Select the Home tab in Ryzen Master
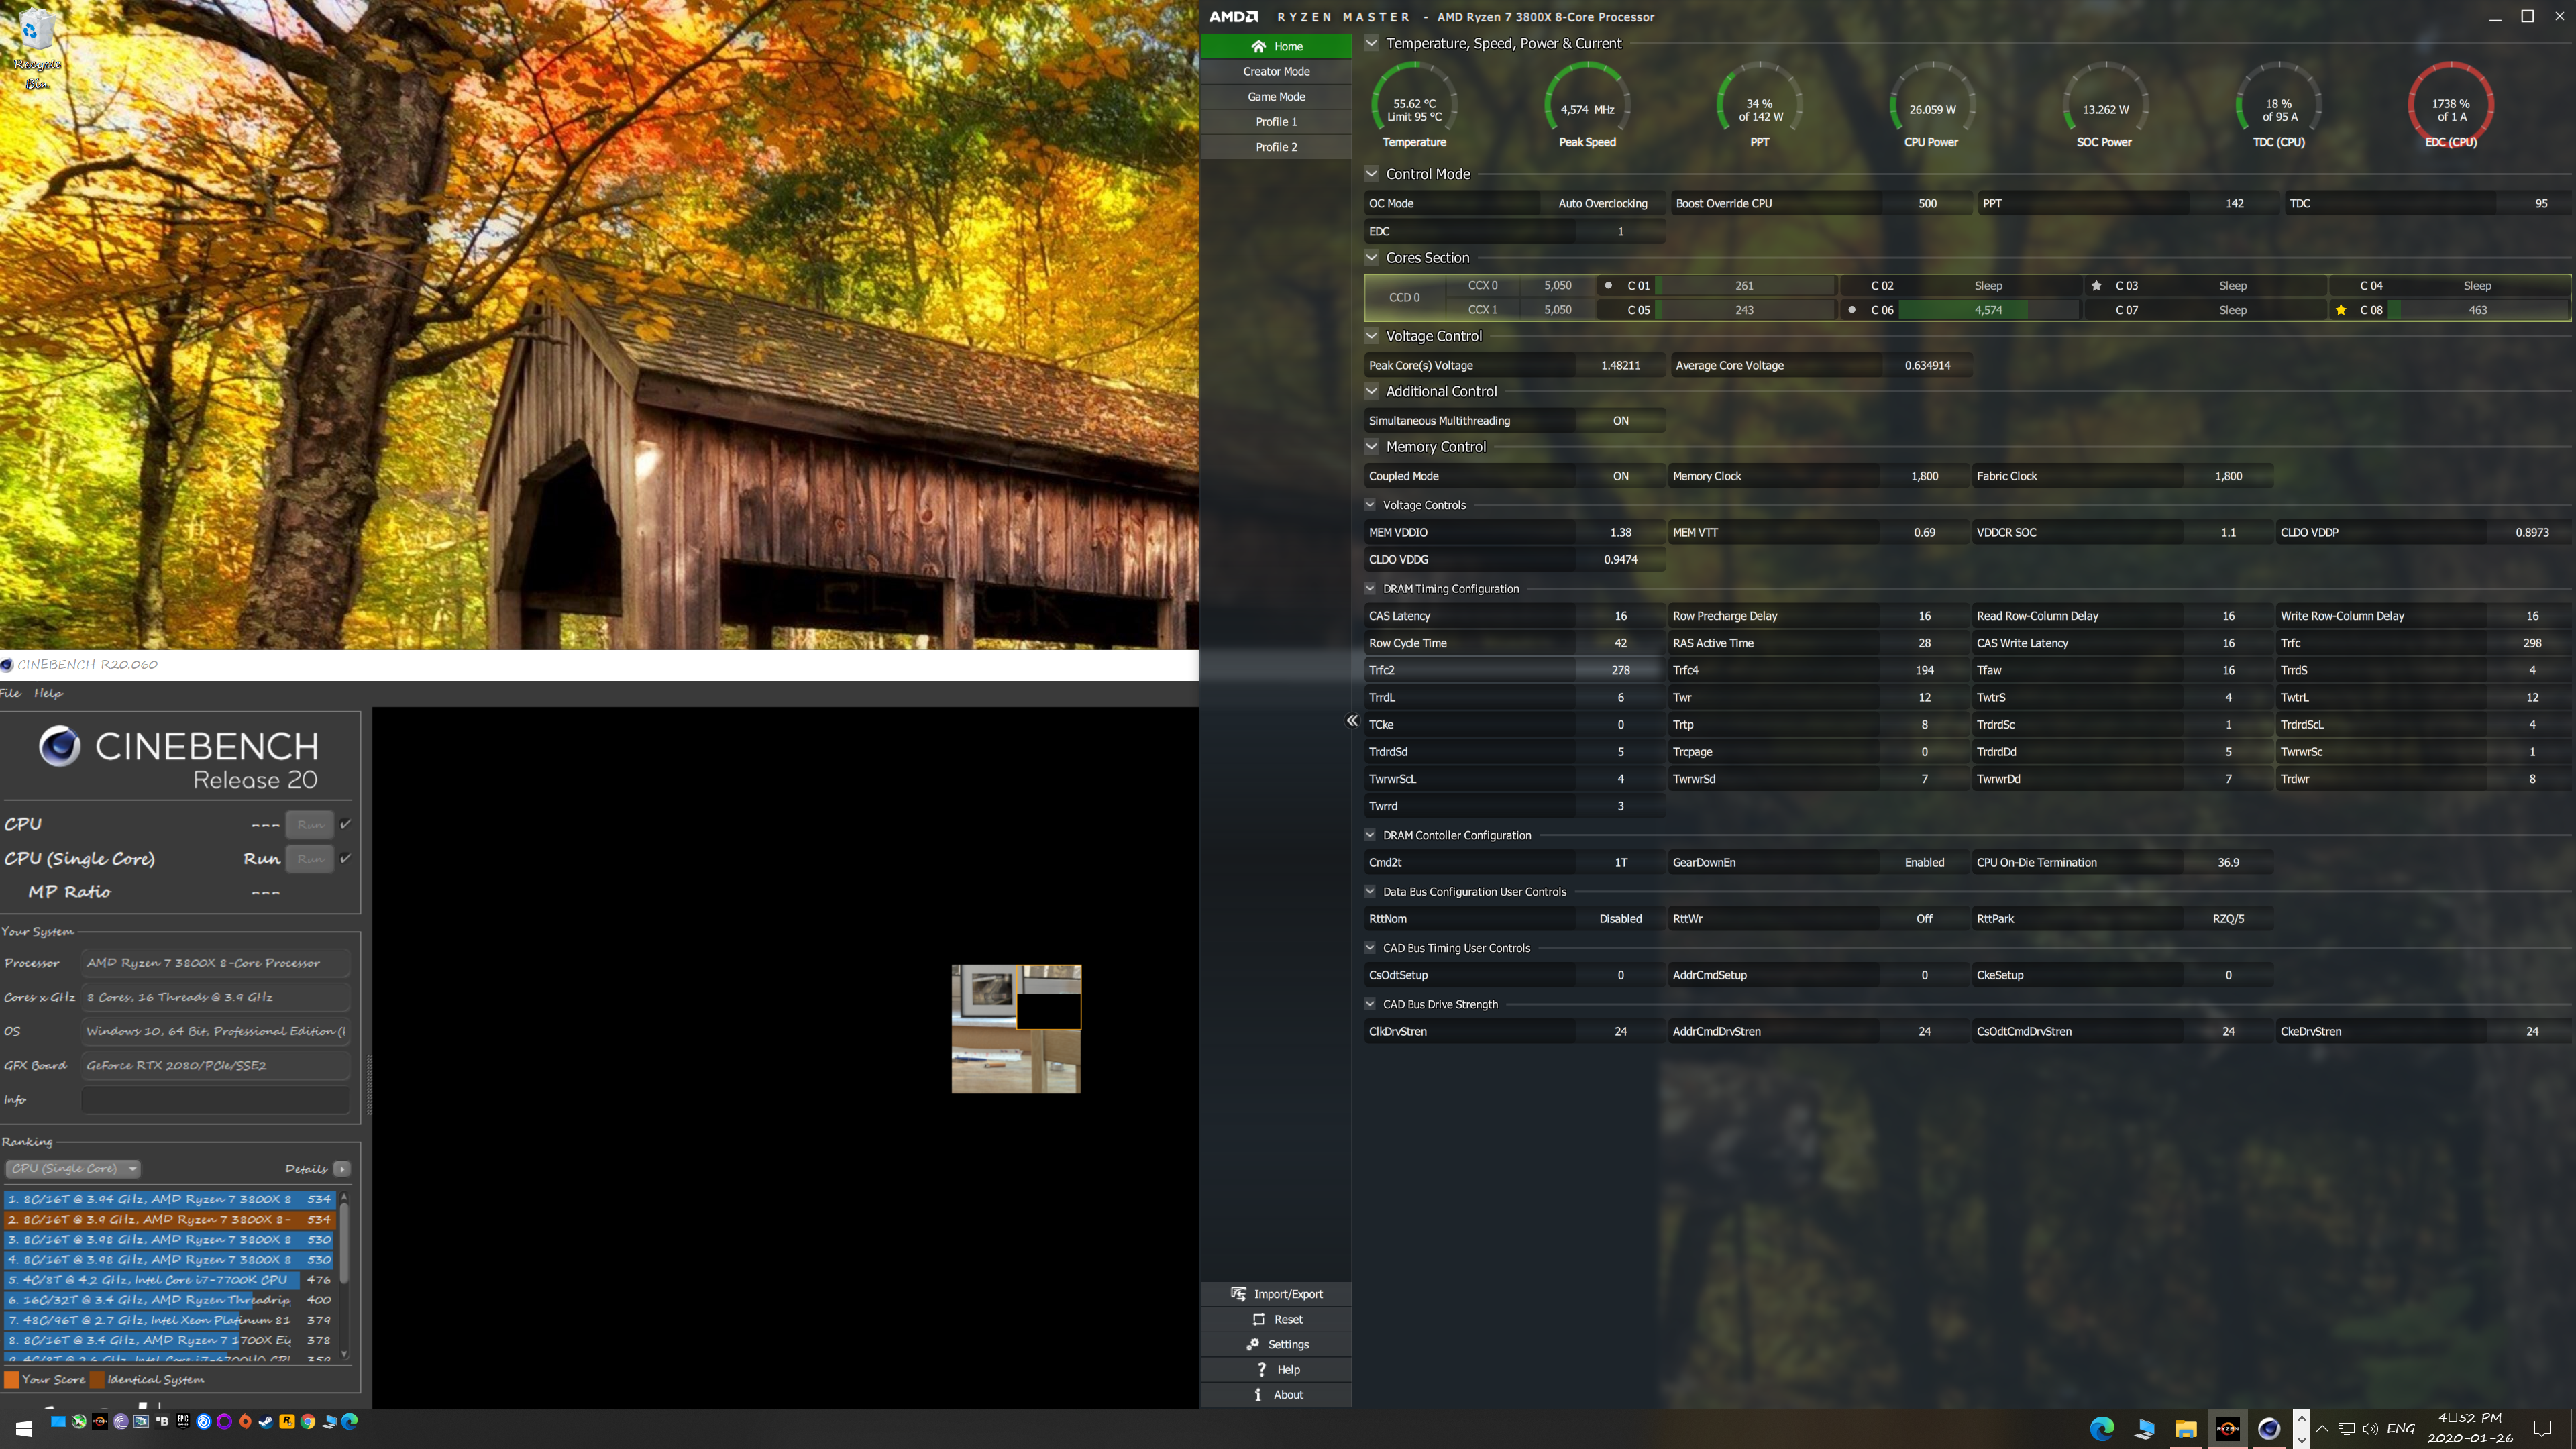 (1276, 46)
